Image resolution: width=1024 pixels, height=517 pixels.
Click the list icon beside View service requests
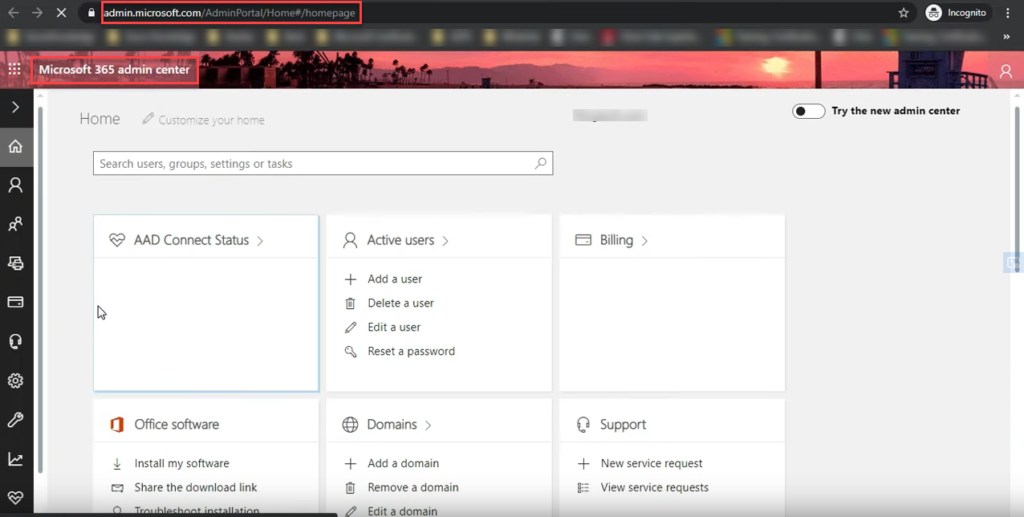[584, 488]
